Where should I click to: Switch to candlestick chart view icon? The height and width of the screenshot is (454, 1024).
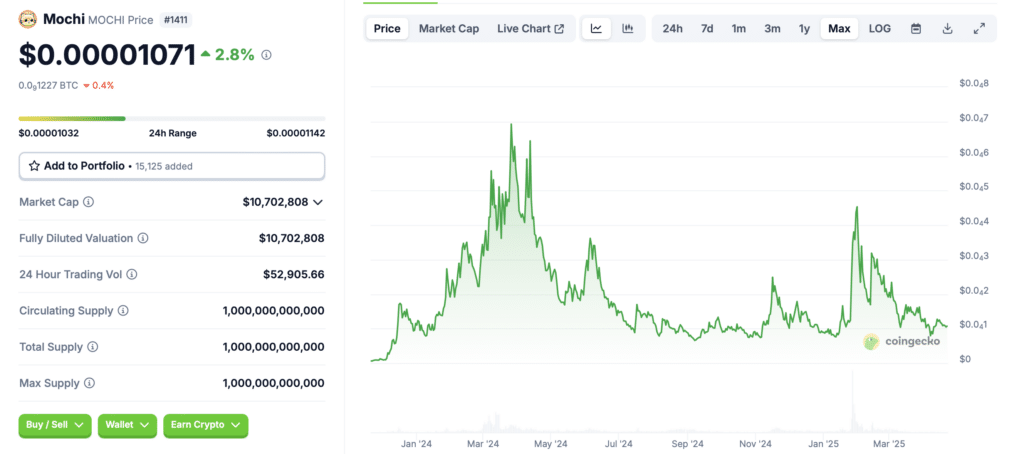pos(628,29)
